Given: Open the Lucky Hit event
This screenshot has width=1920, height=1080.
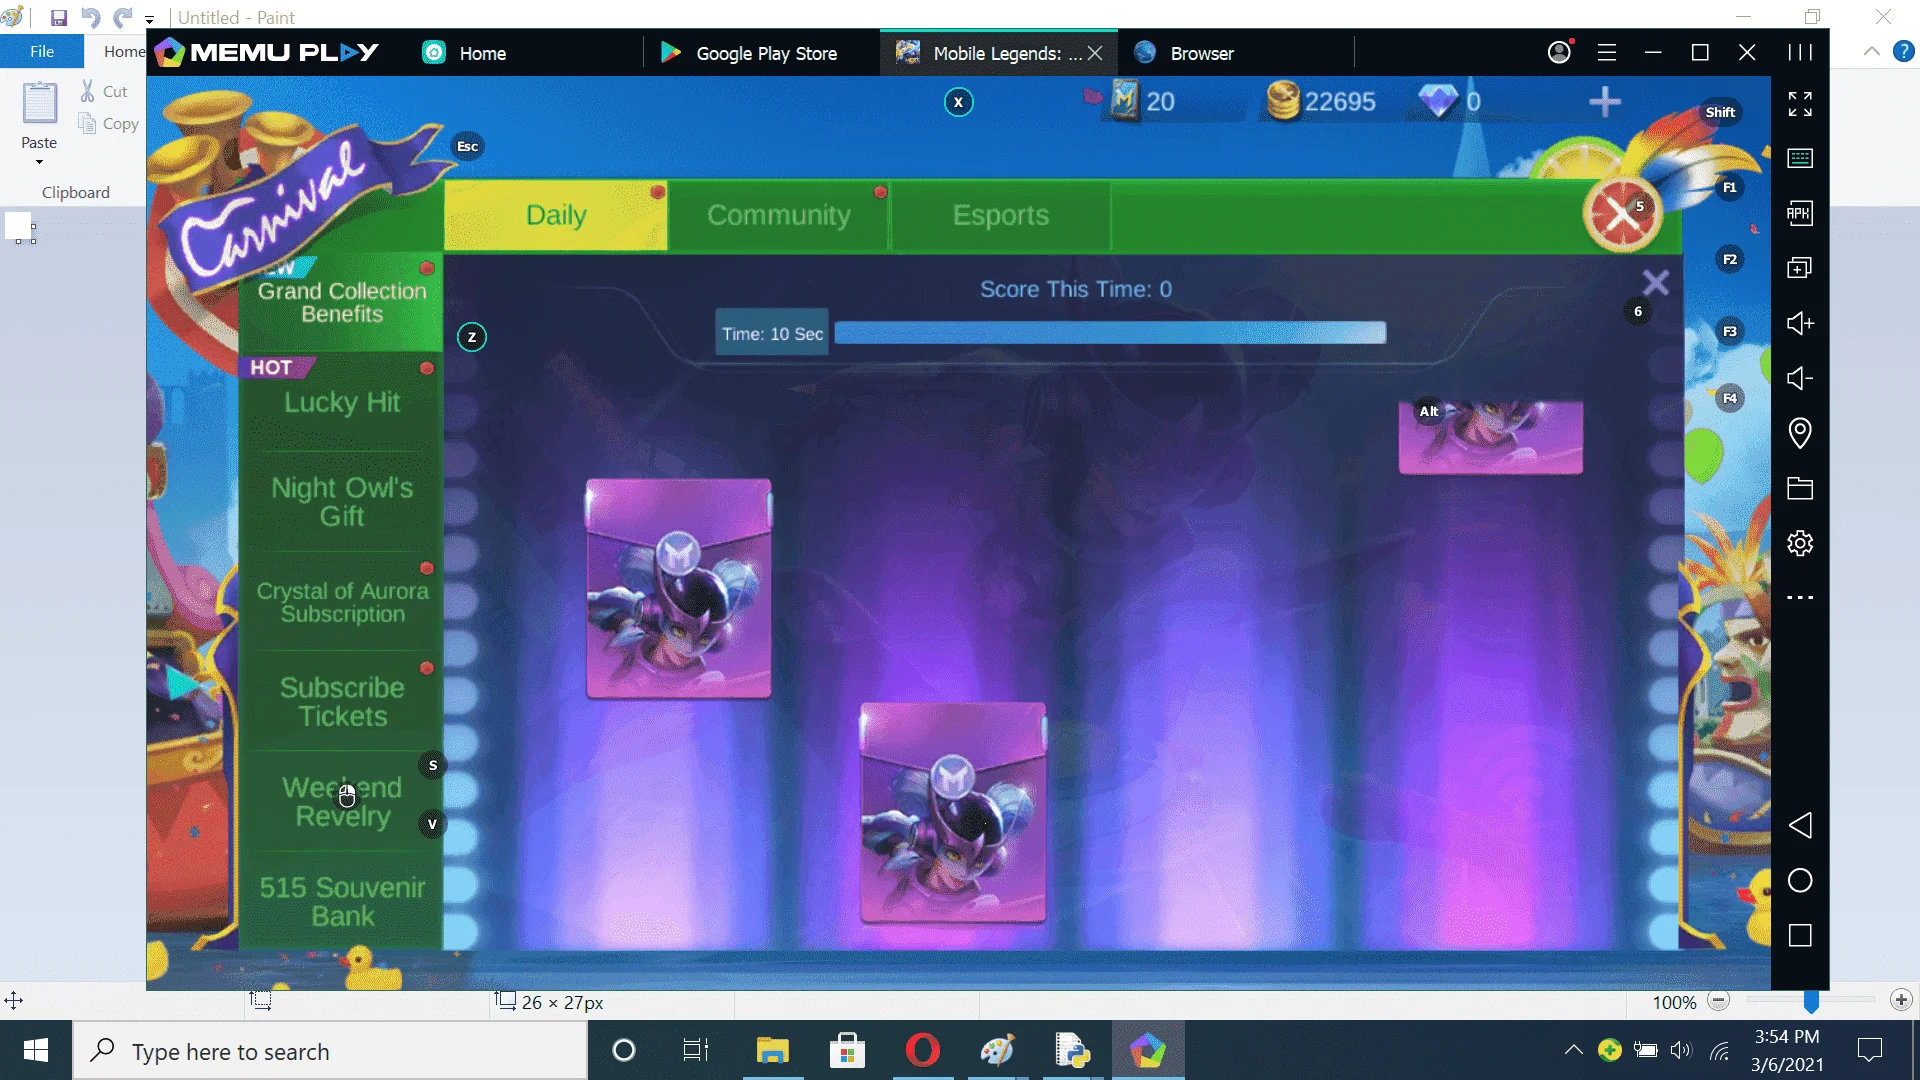Looking at the screenshot, I should click(342, 402).
